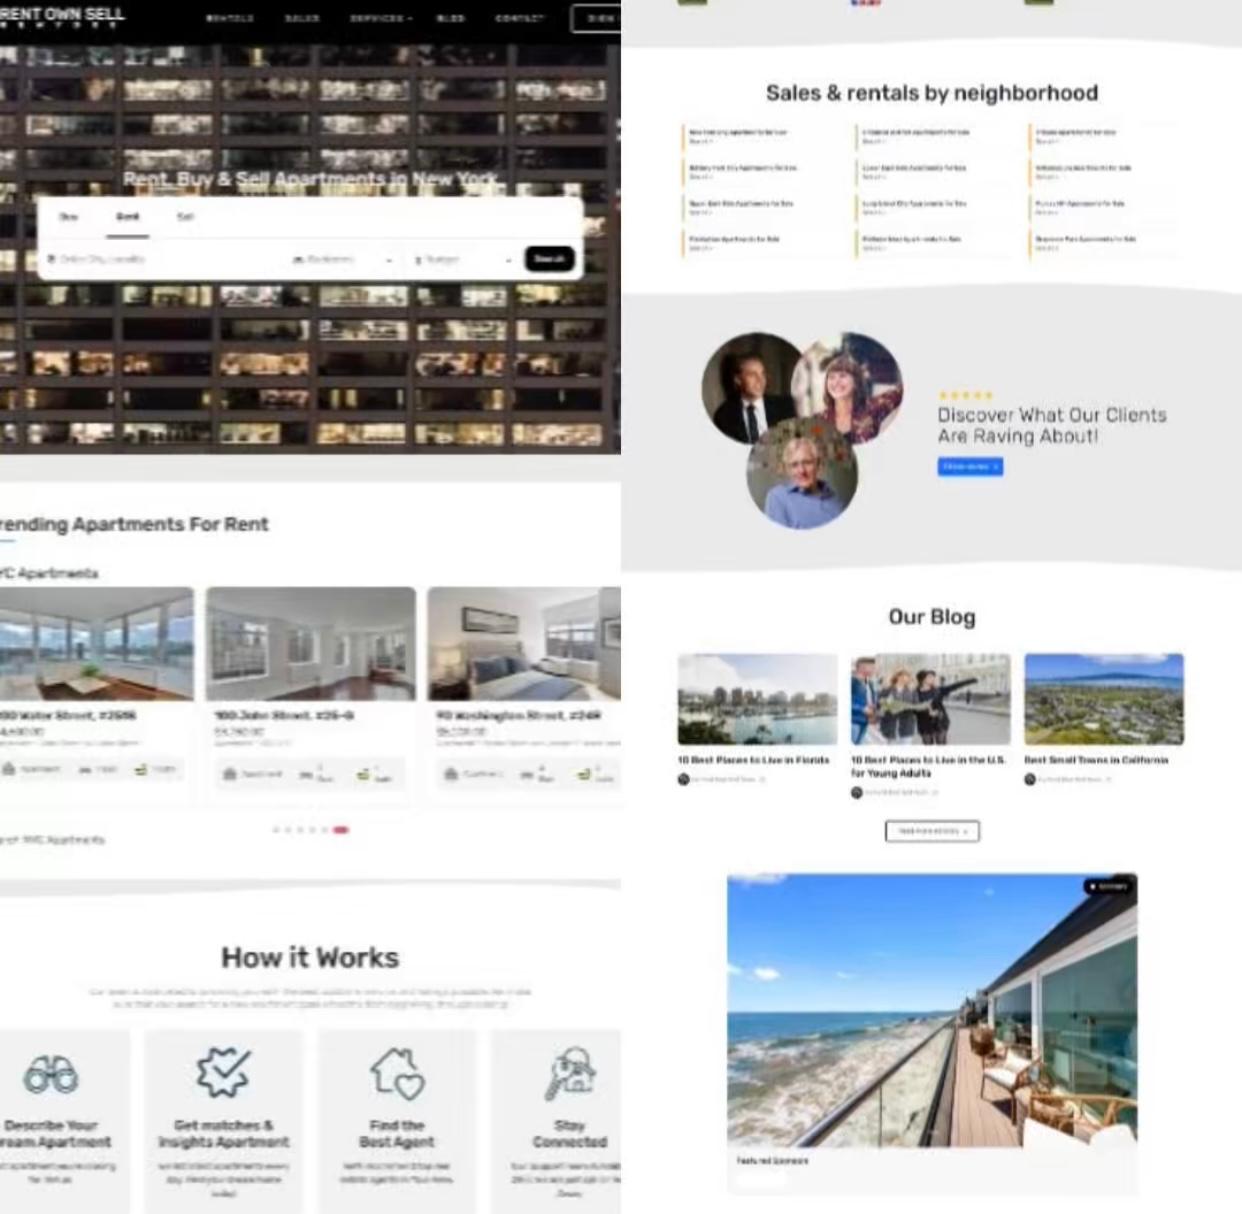Select the active red carousel pagination dot
The image size is (1242, 1214).
tap(341, 830)
